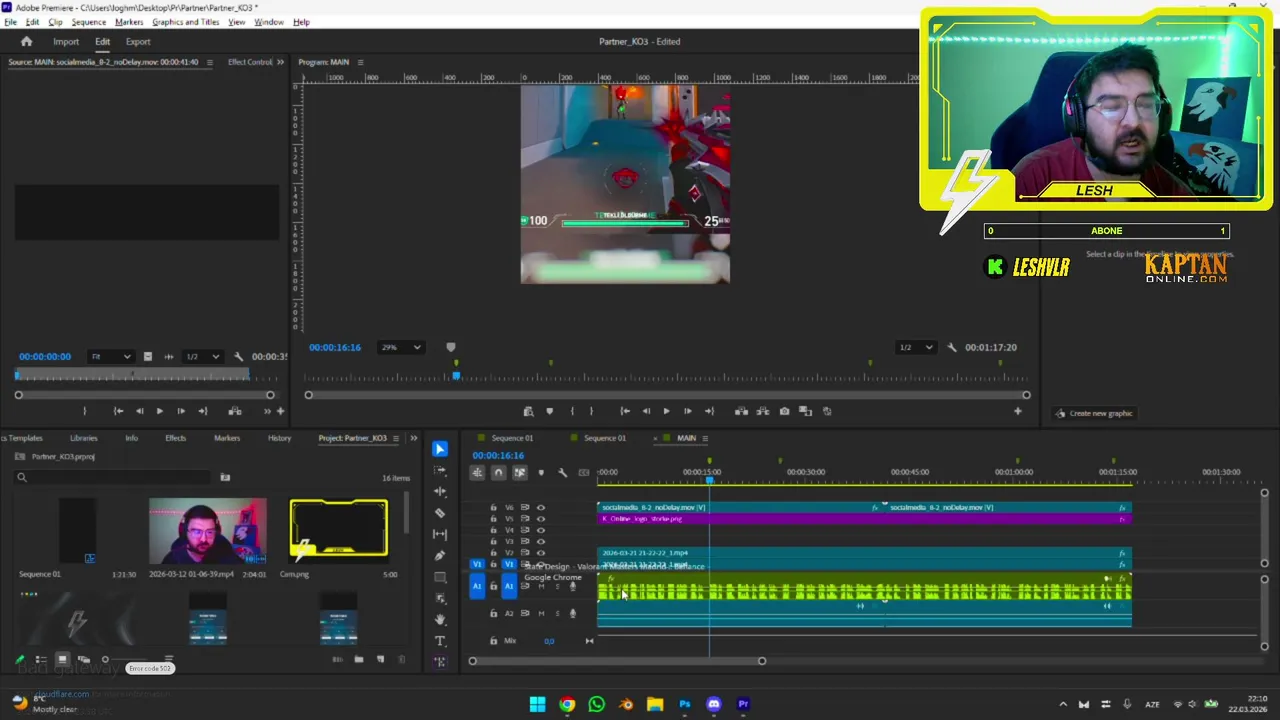Toggle V5 track output eye
The image size is (1280, 720).
[x=541, y=519]
